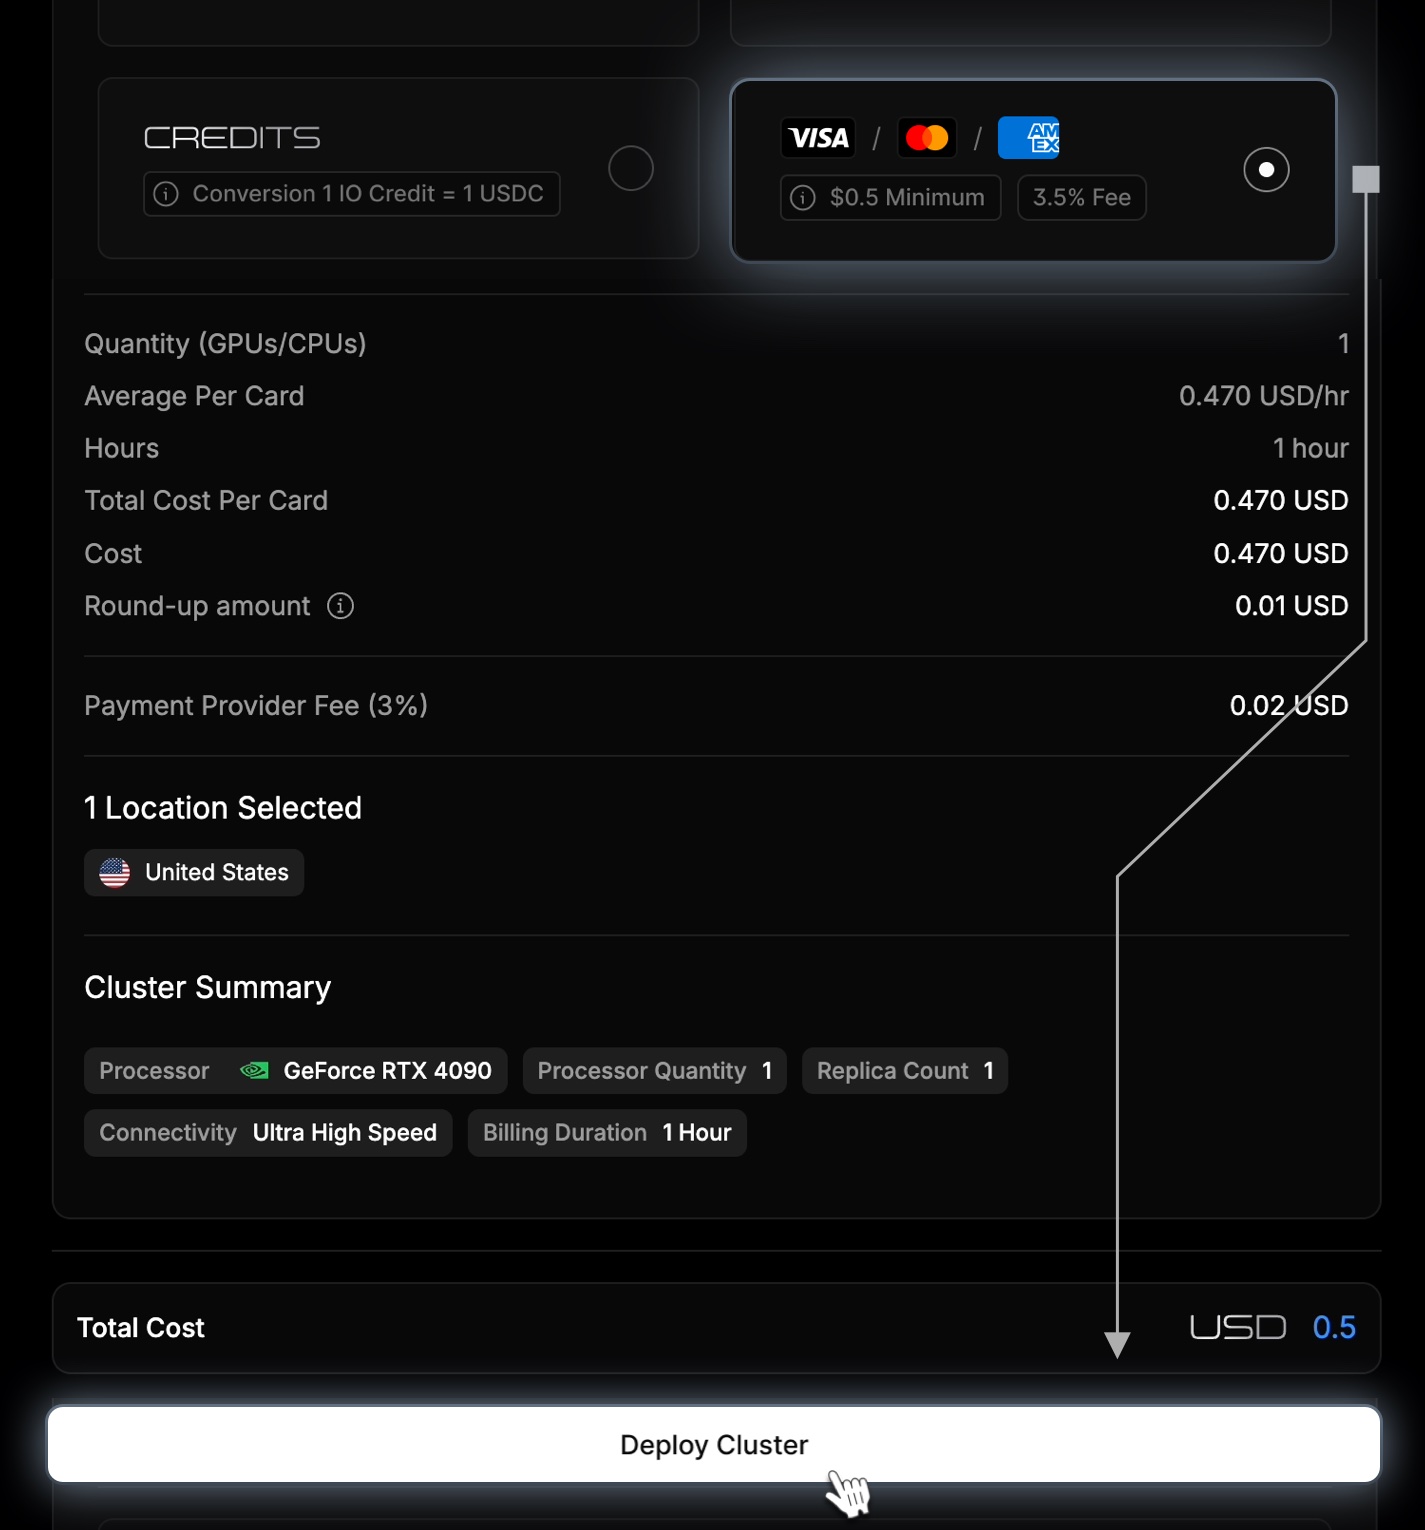
Task: Click the info icon beside Conversion text
Action: pyautogui.click(x=166, y=194)
